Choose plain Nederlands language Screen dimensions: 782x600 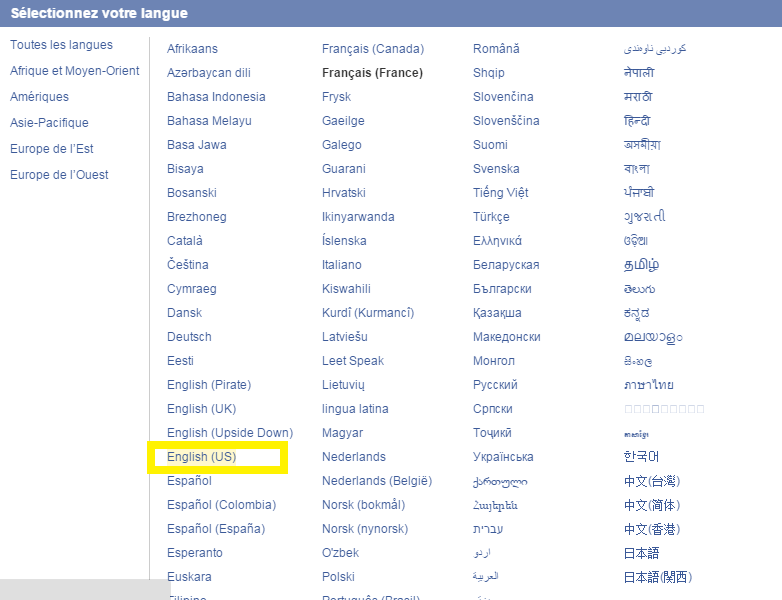[x=354, y=457]
